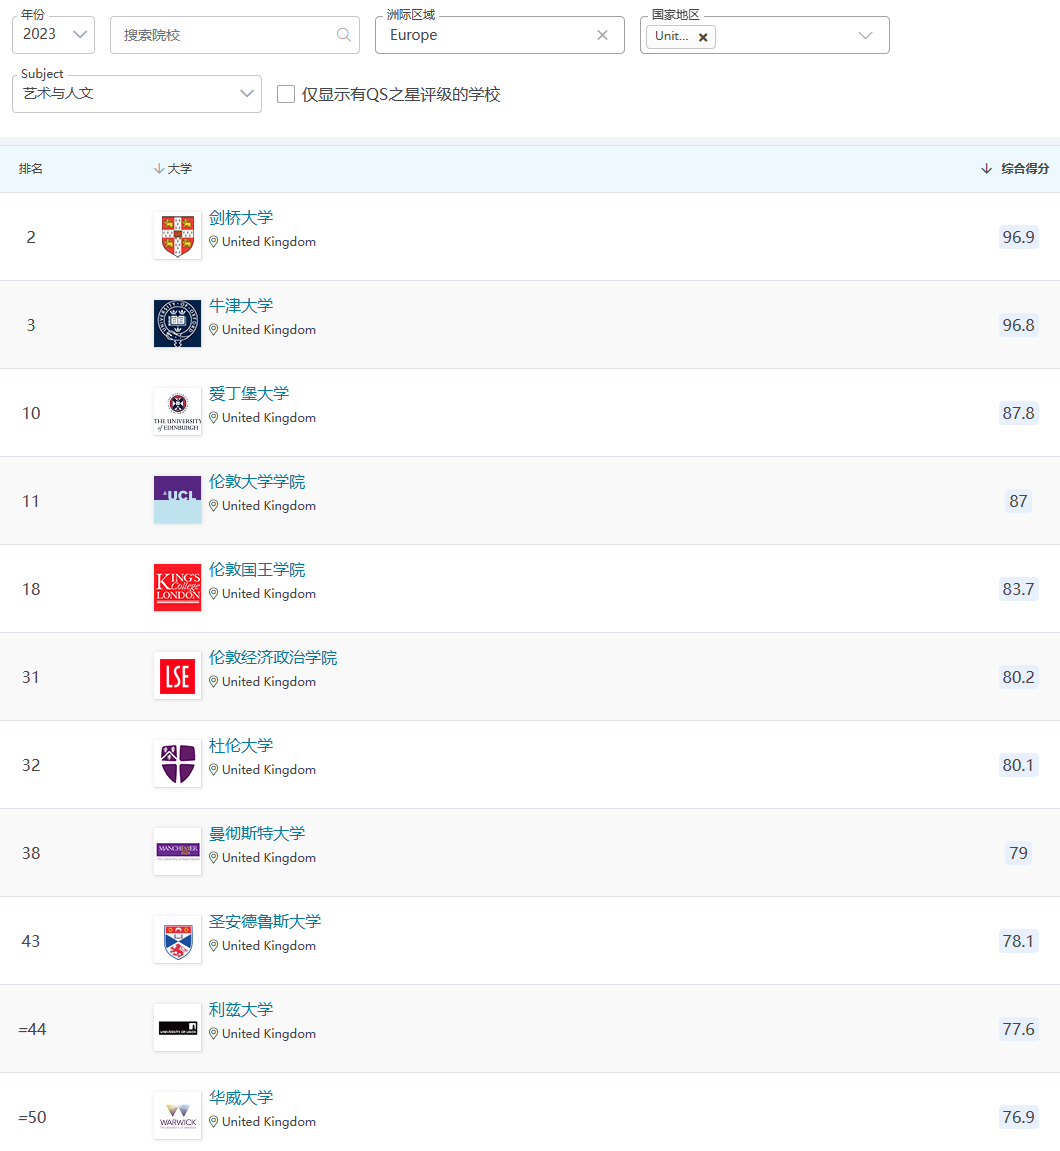The image size is (1060, 1151).
Task: Open the 伦敦大学学院 link
Action: pyautogui.click(x=257, y=482)
